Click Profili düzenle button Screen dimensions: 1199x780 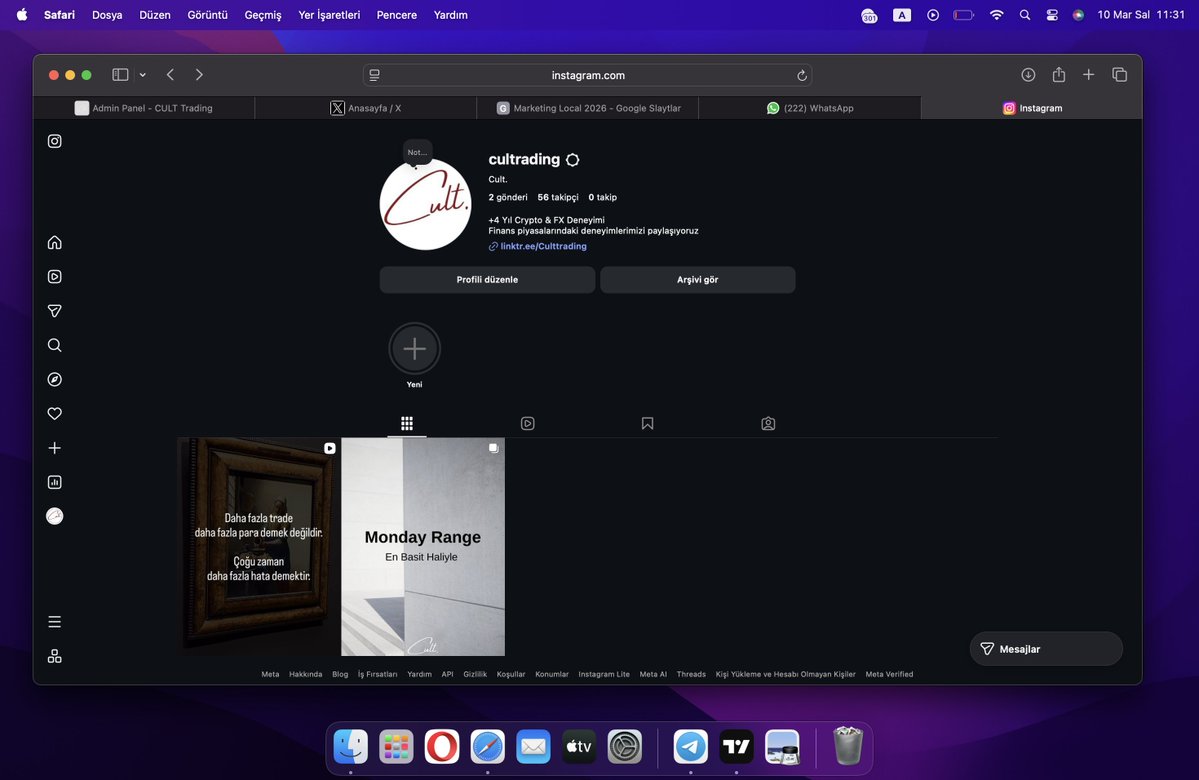(x=487, y=280)
